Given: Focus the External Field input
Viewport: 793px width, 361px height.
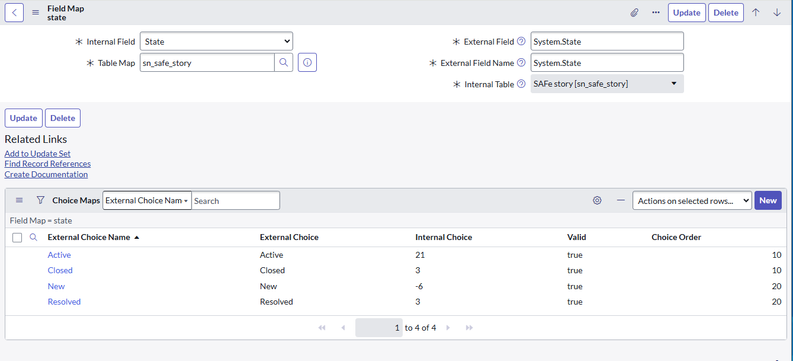Looking at the screenshot, I should pyautogui.click(x=607, y=41).
